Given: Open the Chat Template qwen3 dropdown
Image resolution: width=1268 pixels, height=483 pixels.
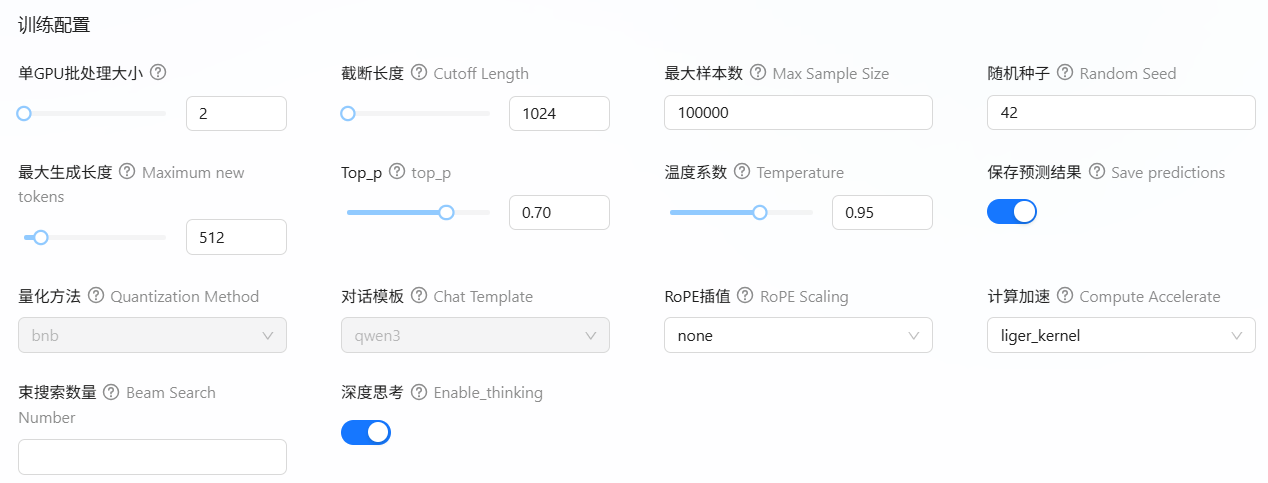Looking at the screenshot, I should click(475, 336).
